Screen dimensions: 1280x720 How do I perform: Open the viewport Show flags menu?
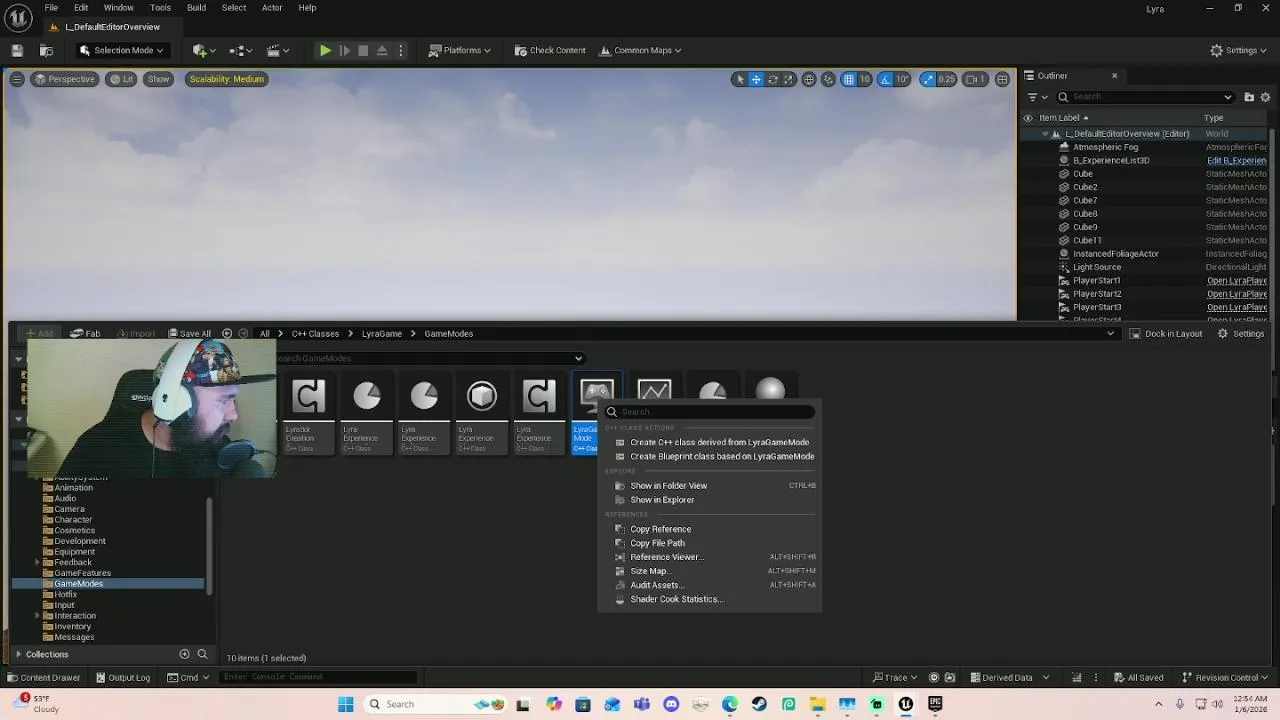(159, 79)
